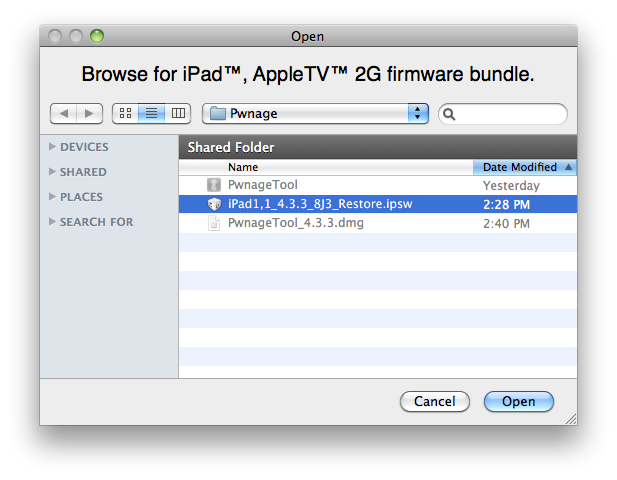Expand the DEVICES sidebar section

(53, 147)
